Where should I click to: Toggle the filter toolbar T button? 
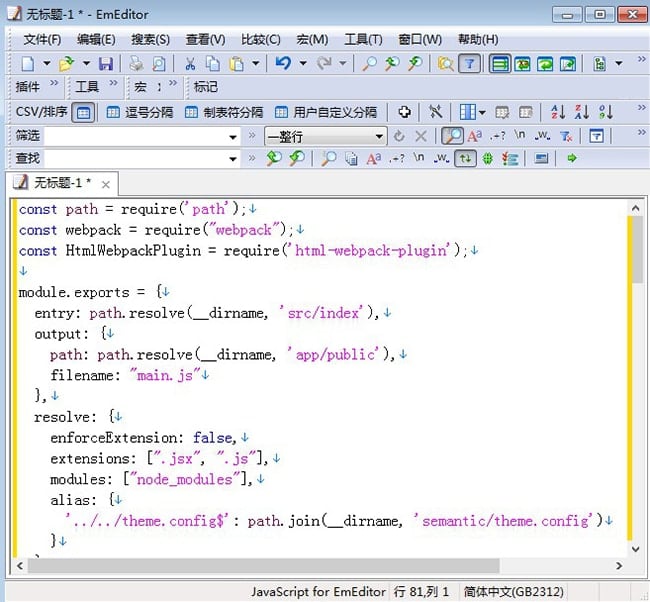click(x=469, y=64)
